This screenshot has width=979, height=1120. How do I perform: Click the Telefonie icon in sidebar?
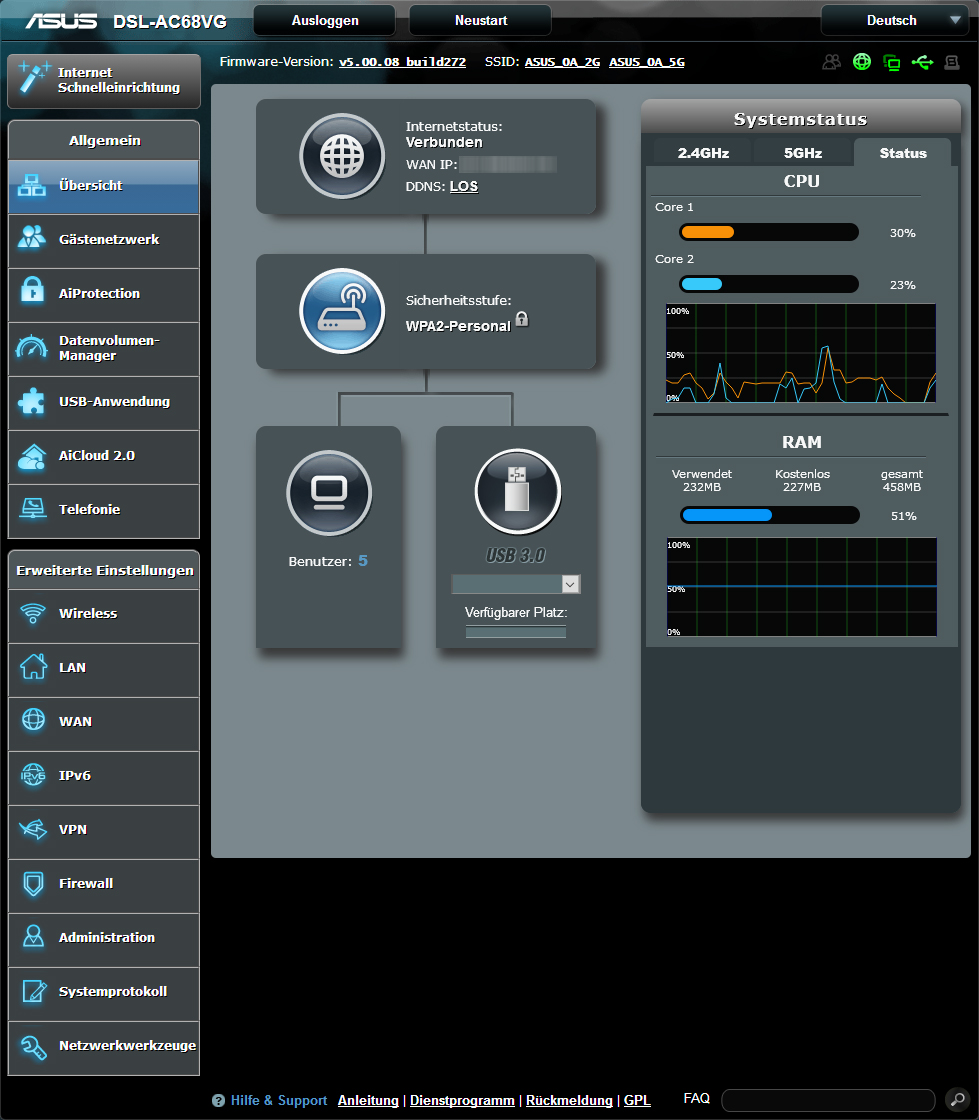point(32,509)
